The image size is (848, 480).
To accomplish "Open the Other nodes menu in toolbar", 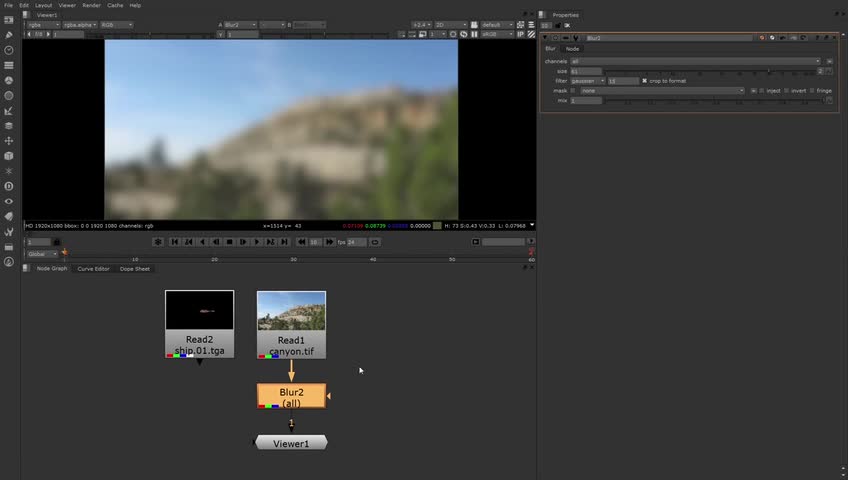I will (9, 247).
